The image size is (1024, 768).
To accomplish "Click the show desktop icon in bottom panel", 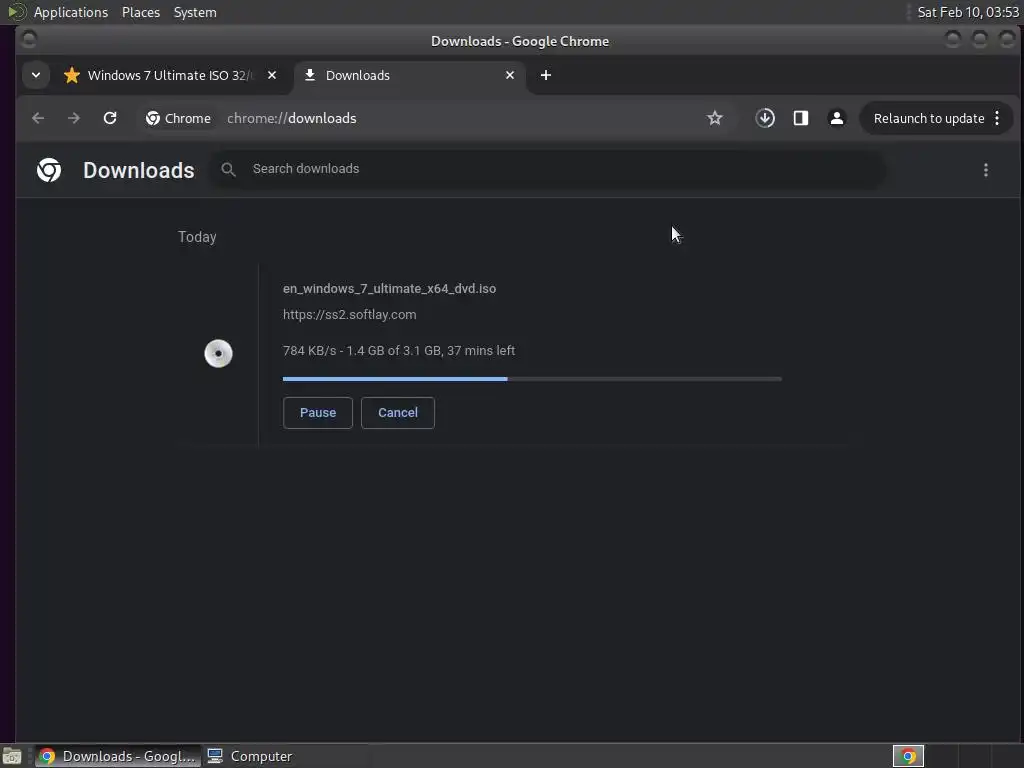I will [12, 756].
